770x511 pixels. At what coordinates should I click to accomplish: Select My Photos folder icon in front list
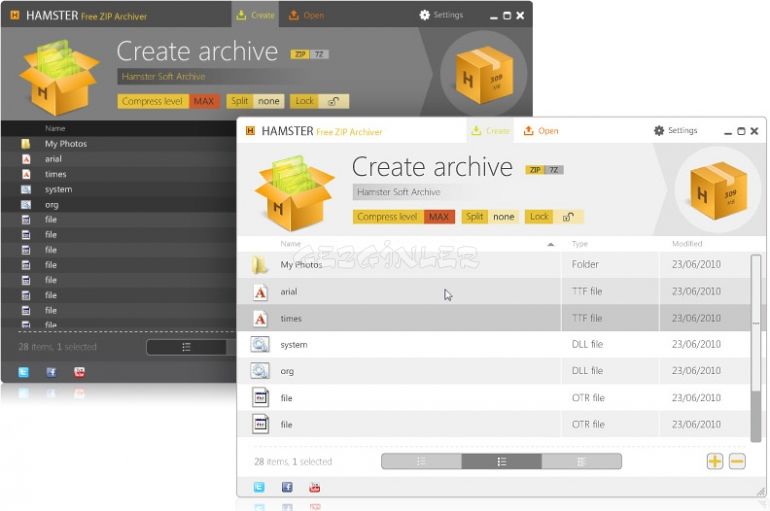[260, 265]
